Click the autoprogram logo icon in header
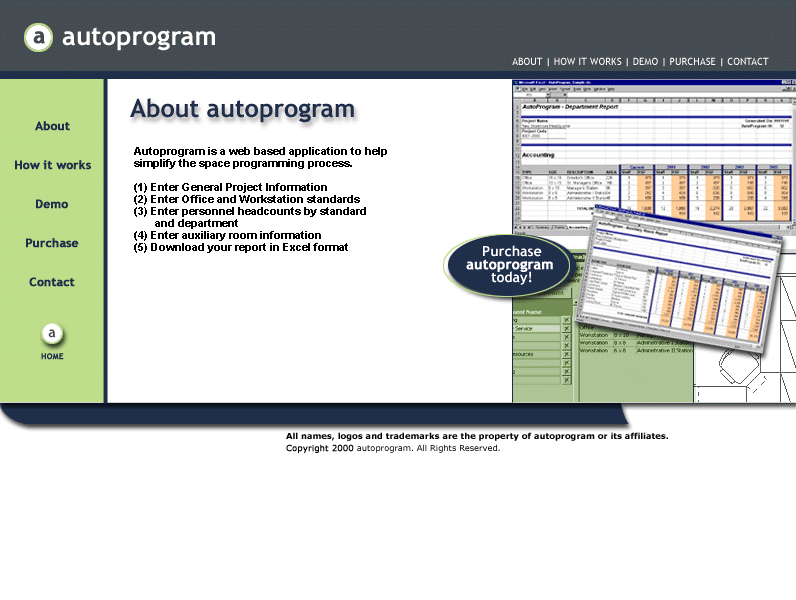Viewport: 796px width, 600px height. pos(38,37)
